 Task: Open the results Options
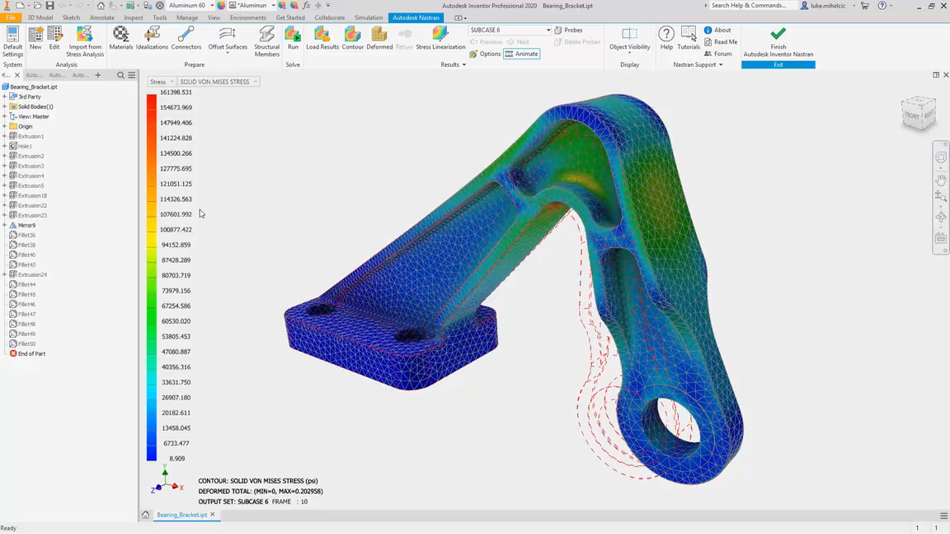click(x=485, y=54)
